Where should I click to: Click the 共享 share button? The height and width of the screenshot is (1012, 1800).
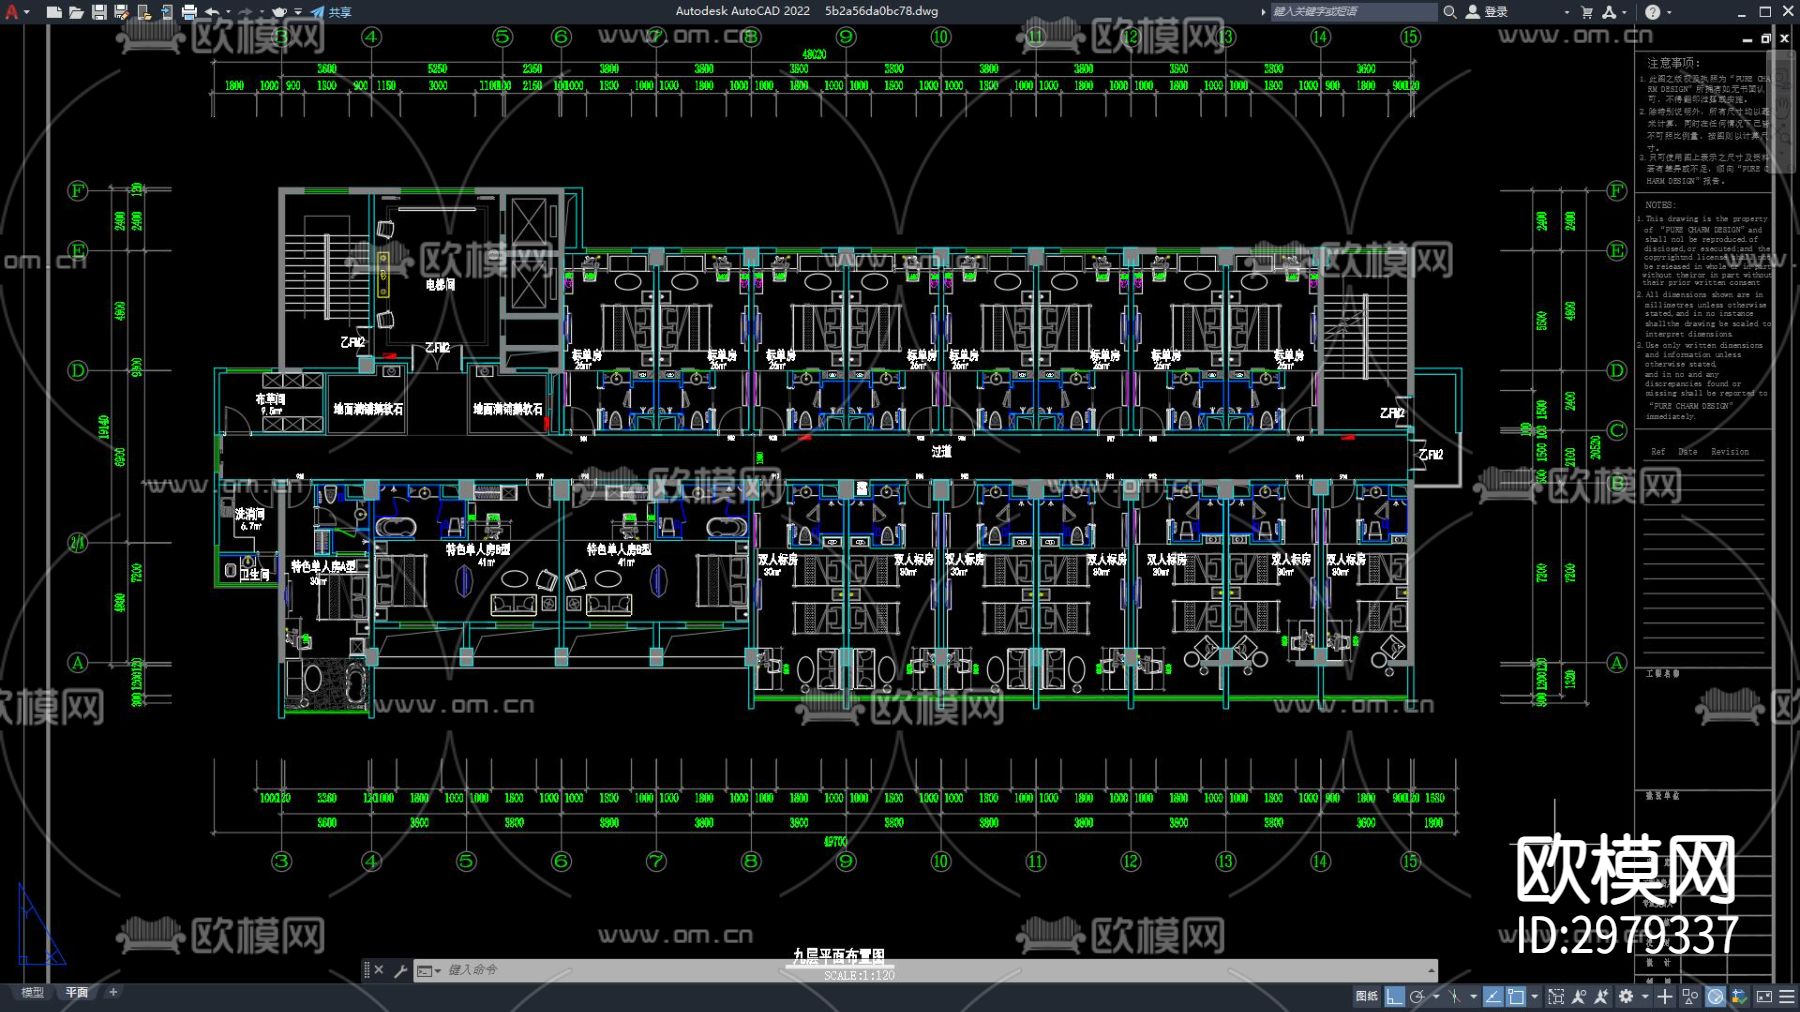point(331,12)
